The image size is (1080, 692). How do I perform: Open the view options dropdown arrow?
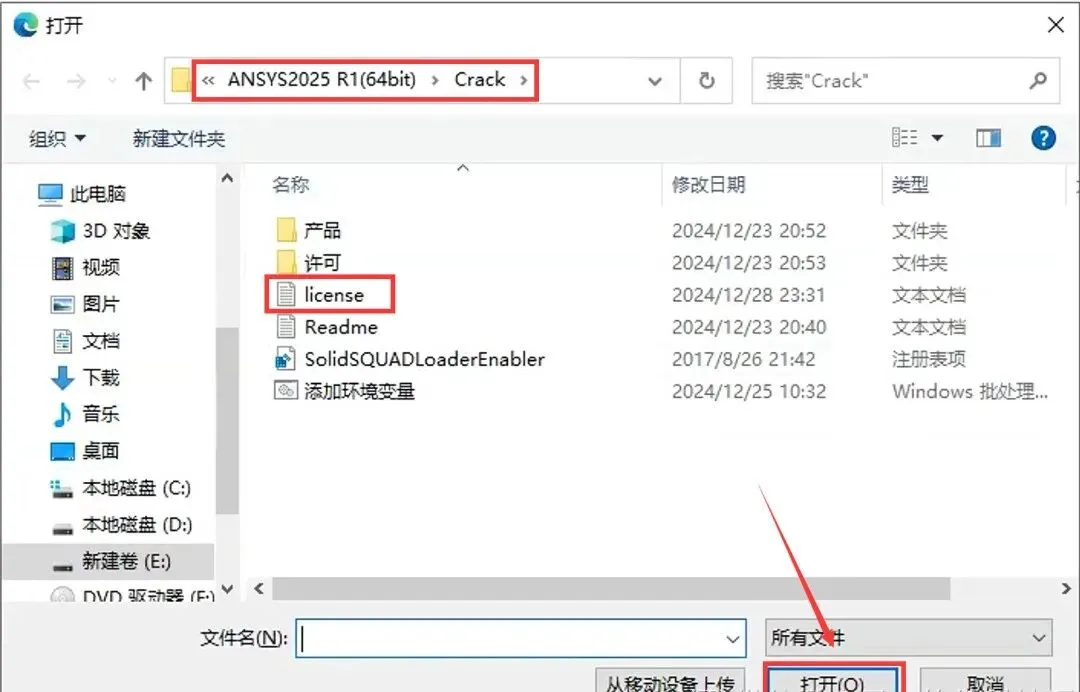coord(937,138)
